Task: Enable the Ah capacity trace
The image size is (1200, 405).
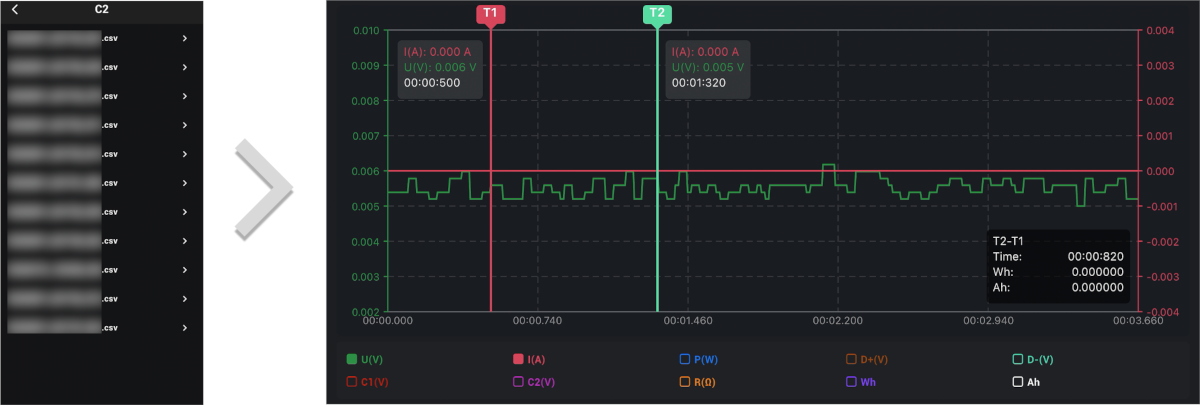Action: tap(1018, 381)
